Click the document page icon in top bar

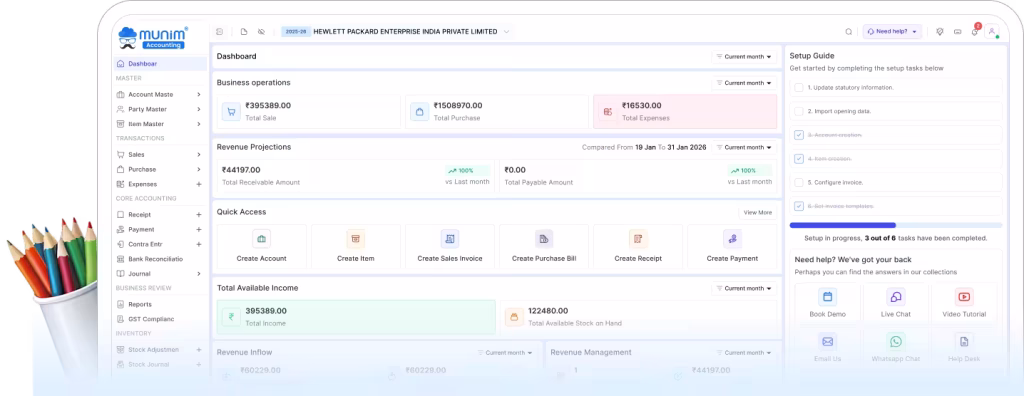point(244,31)
